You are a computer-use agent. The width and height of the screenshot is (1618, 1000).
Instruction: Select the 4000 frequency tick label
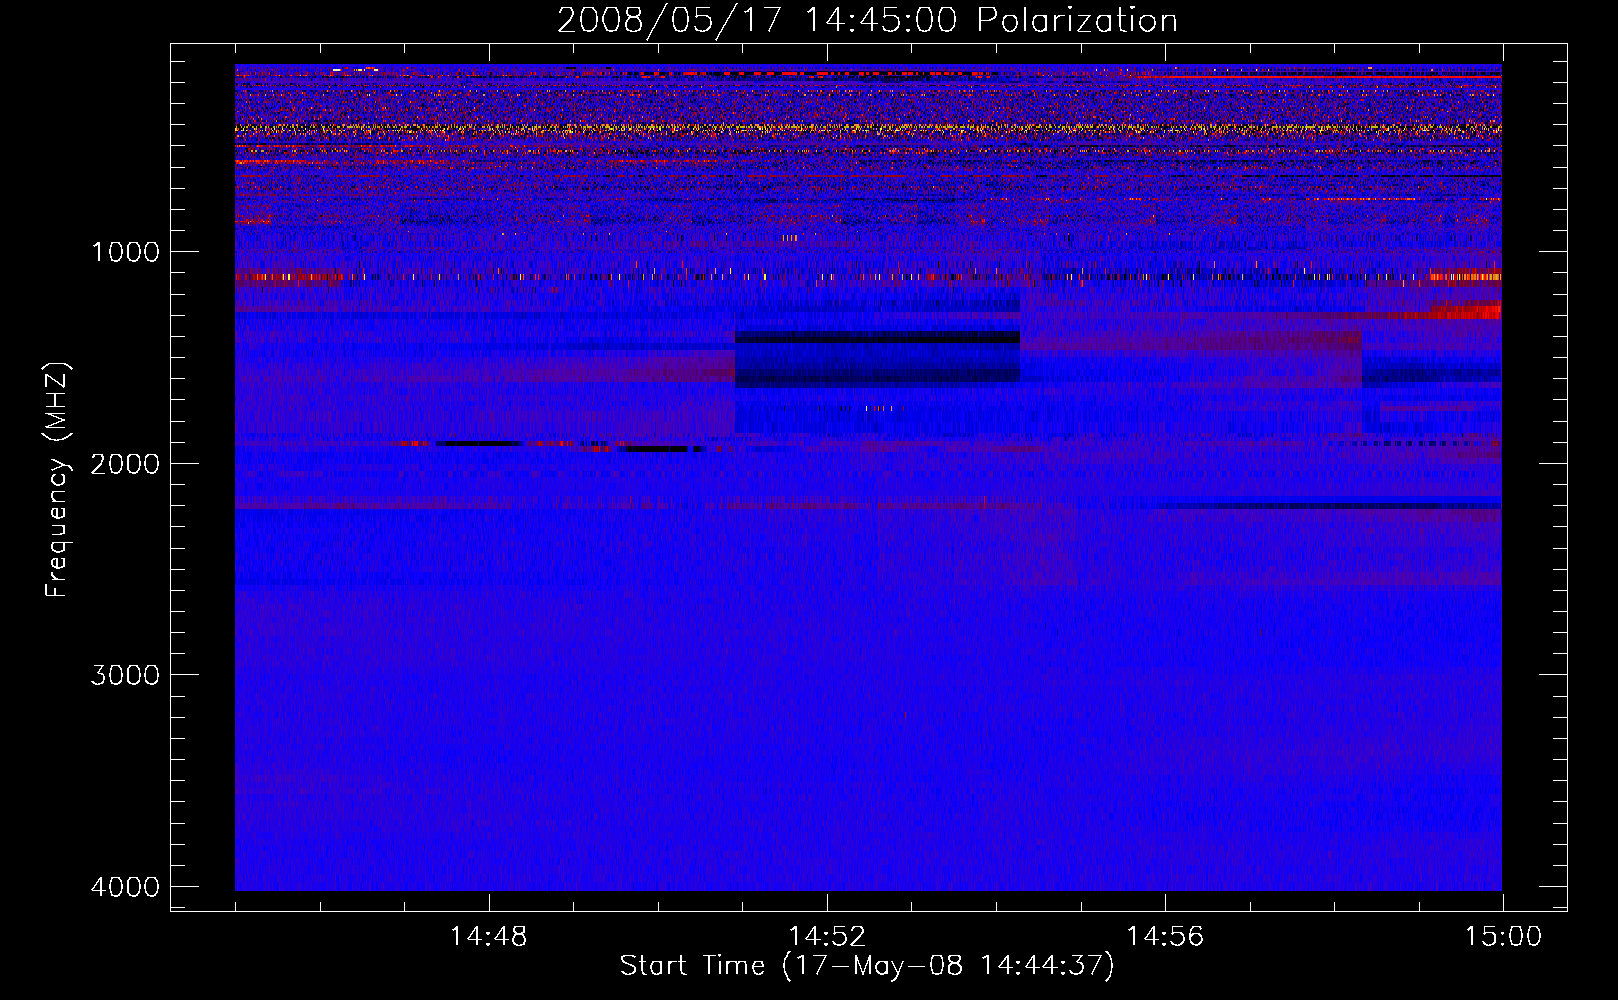(x=125, y=887)
